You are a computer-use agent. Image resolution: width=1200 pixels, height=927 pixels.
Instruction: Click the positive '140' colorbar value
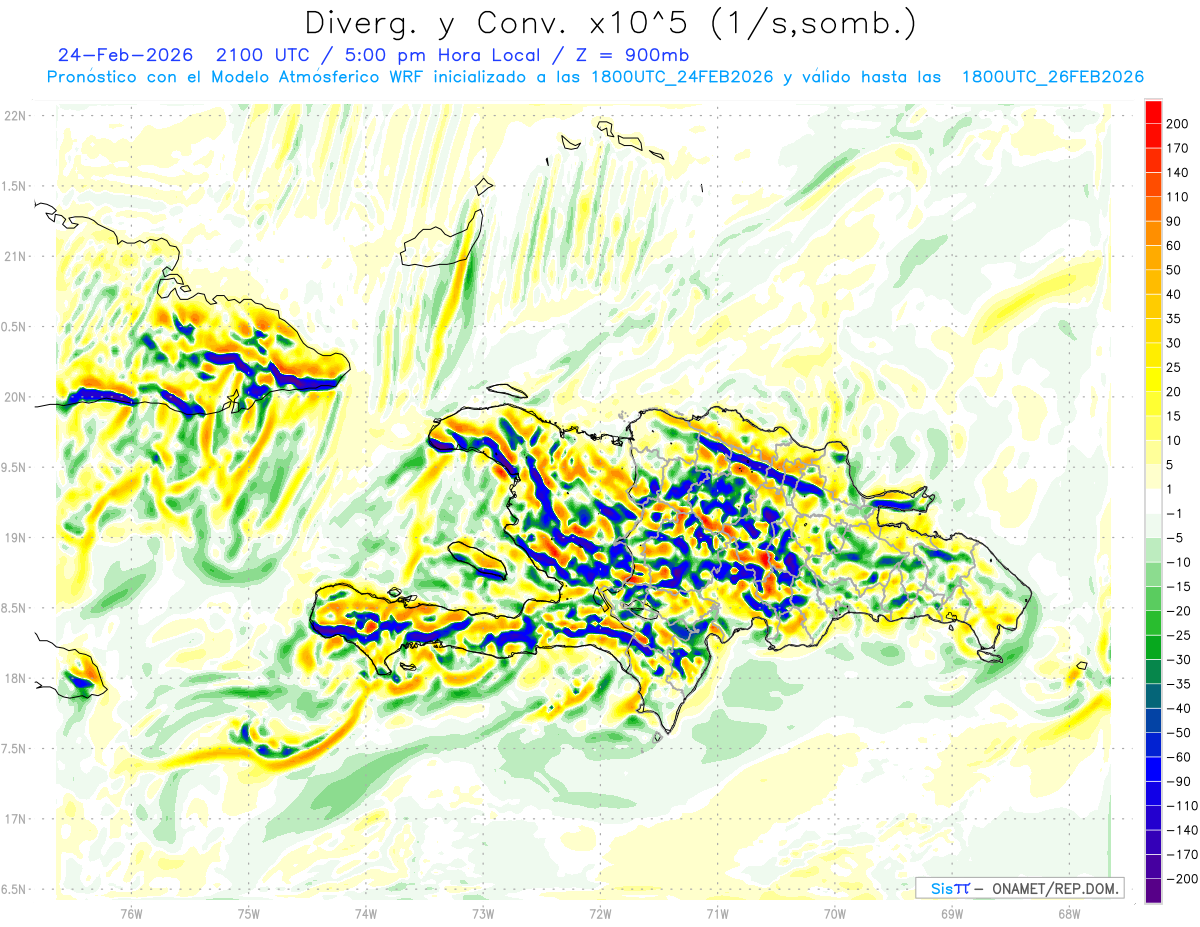tap(1177, 173)
